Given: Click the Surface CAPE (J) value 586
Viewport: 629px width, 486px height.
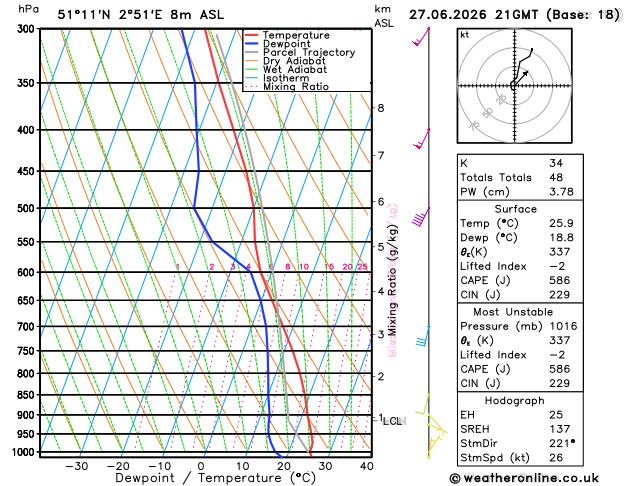Looking at the screenshot, I should [x=560, y=281].
